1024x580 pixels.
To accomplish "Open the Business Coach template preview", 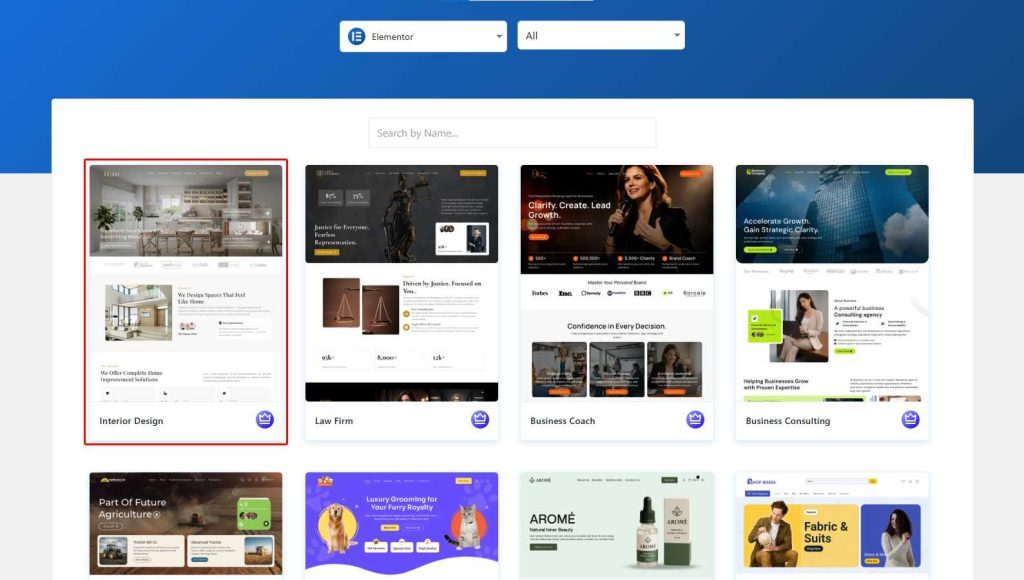I will (616, 283).
